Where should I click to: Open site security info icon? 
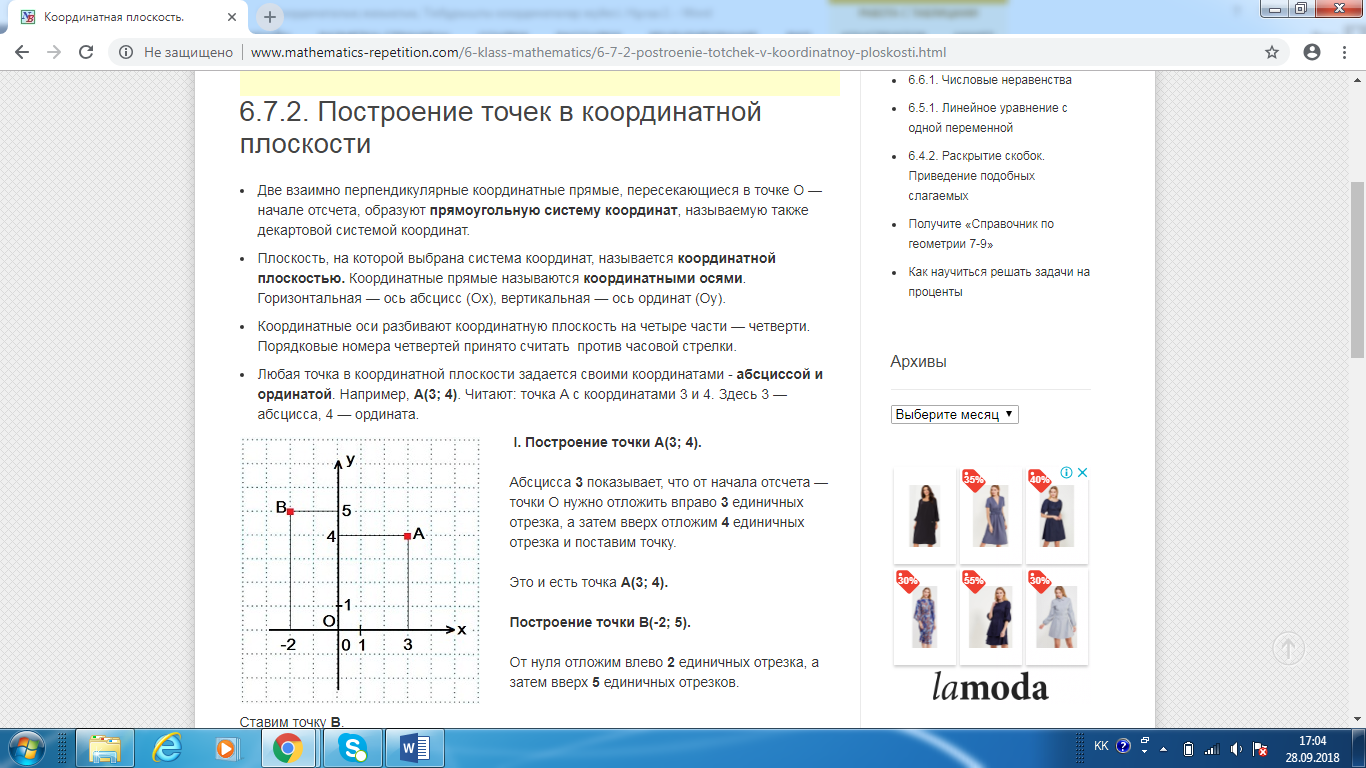pyautogui.click(x=127, y=53)
